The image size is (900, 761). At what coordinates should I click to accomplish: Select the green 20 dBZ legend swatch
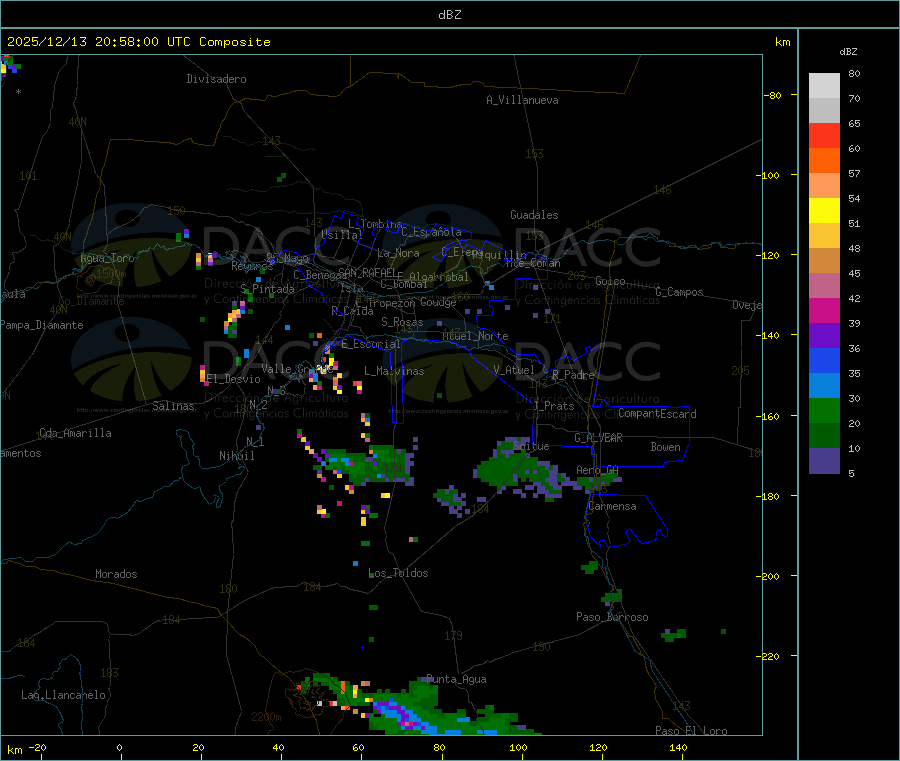coord(824,410)
